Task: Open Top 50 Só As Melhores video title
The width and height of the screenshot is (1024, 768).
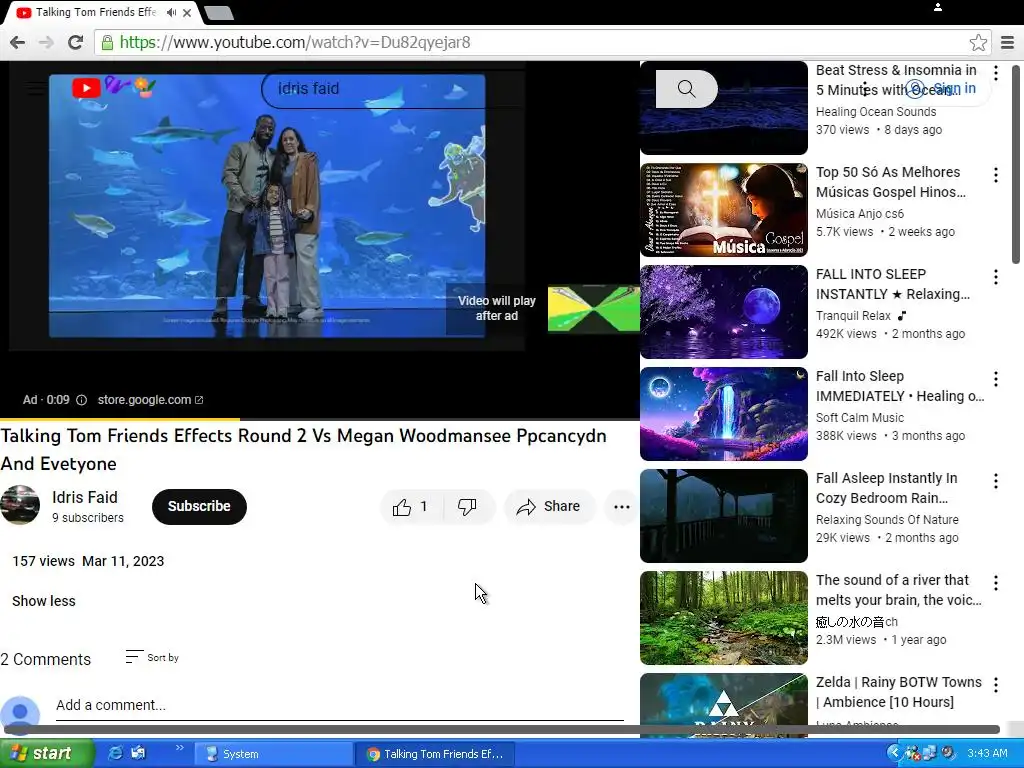Action: coord(891,182)
